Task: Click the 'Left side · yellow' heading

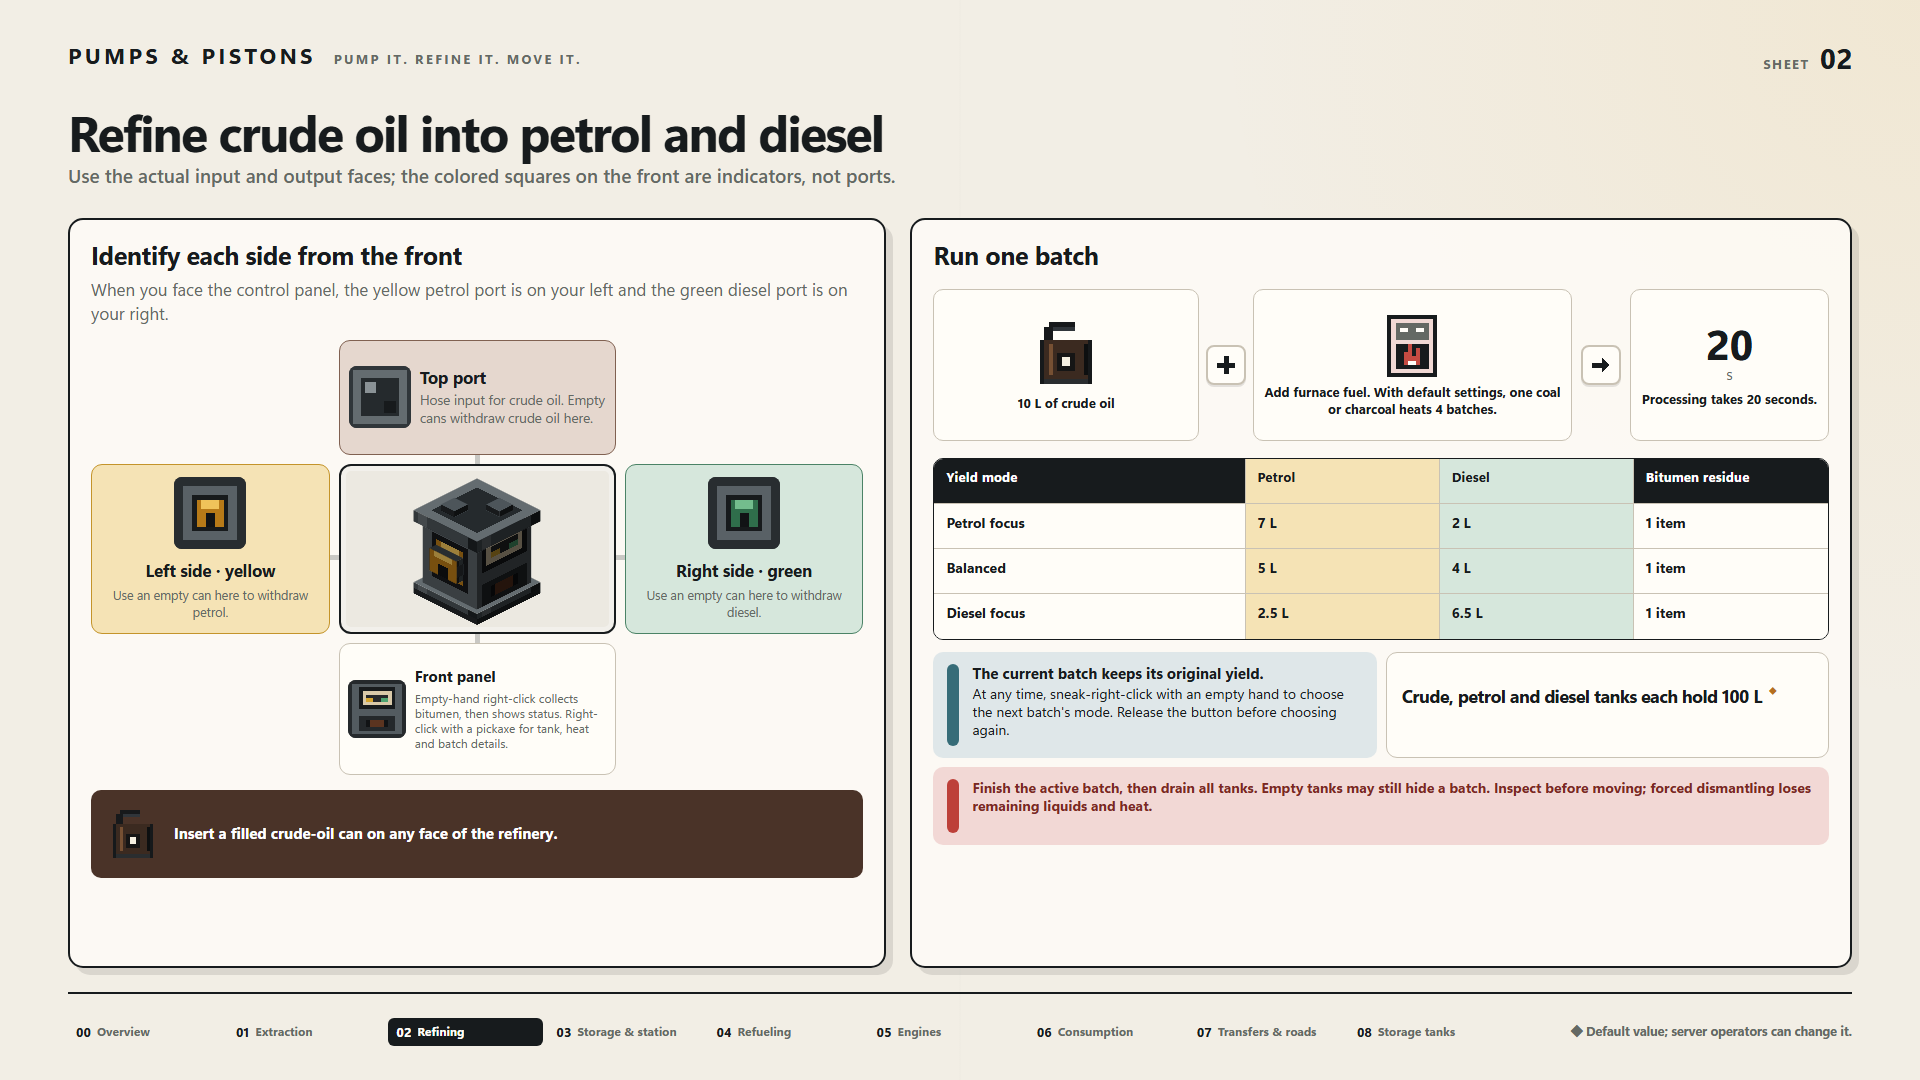Action: coord(210,571)
